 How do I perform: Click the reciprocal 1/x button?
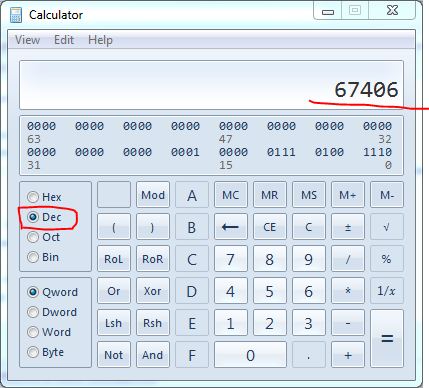pos(387,291)
